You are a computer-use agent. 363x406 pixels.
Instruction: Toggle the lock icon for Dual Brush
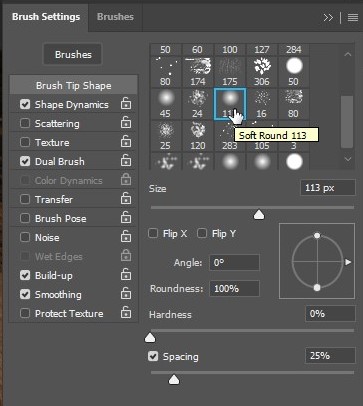tap(126, 161)
